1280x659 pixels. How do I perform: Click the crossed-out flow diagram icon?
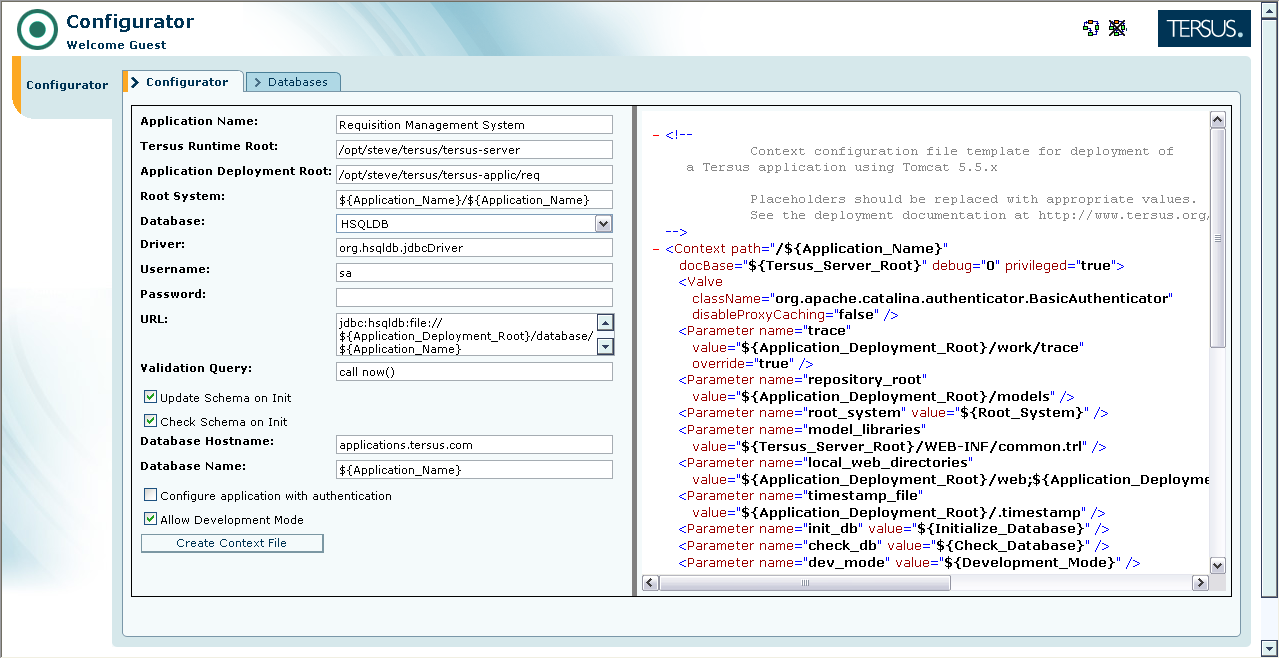coord(1117,28)
